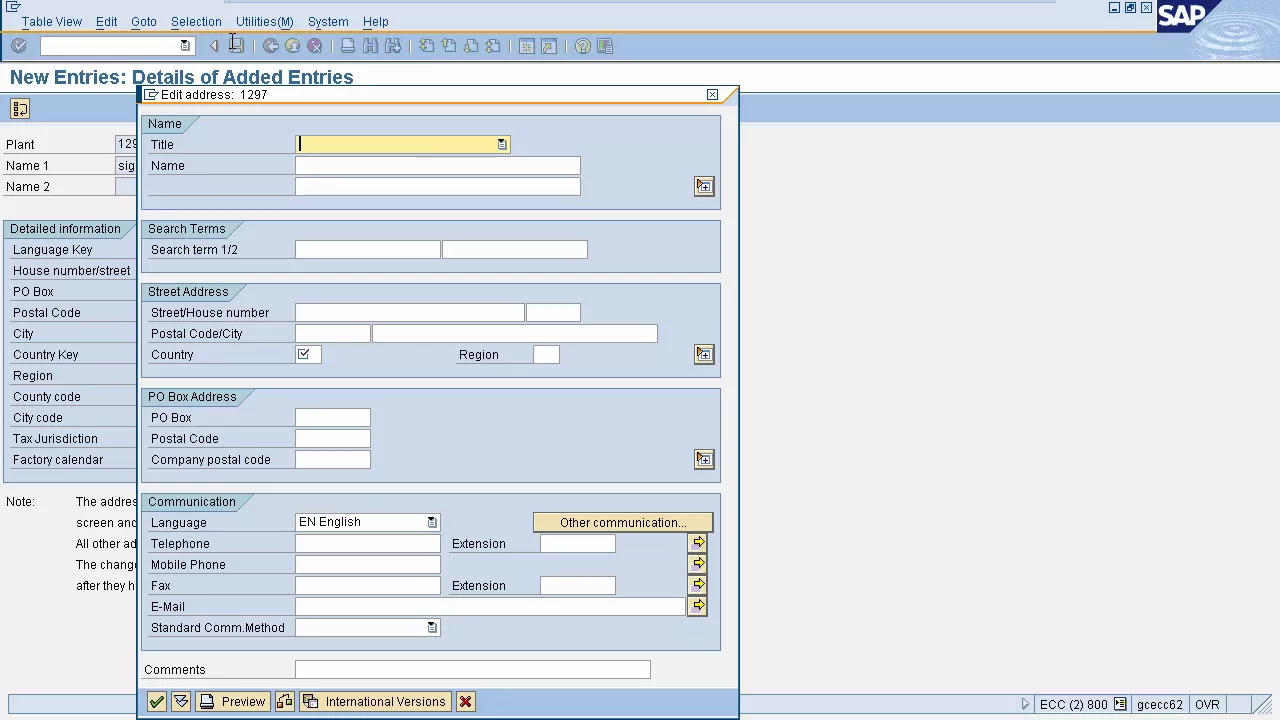1280x720 pixels.
Task: Open the command field history dropdown
Action: point(185,46)
